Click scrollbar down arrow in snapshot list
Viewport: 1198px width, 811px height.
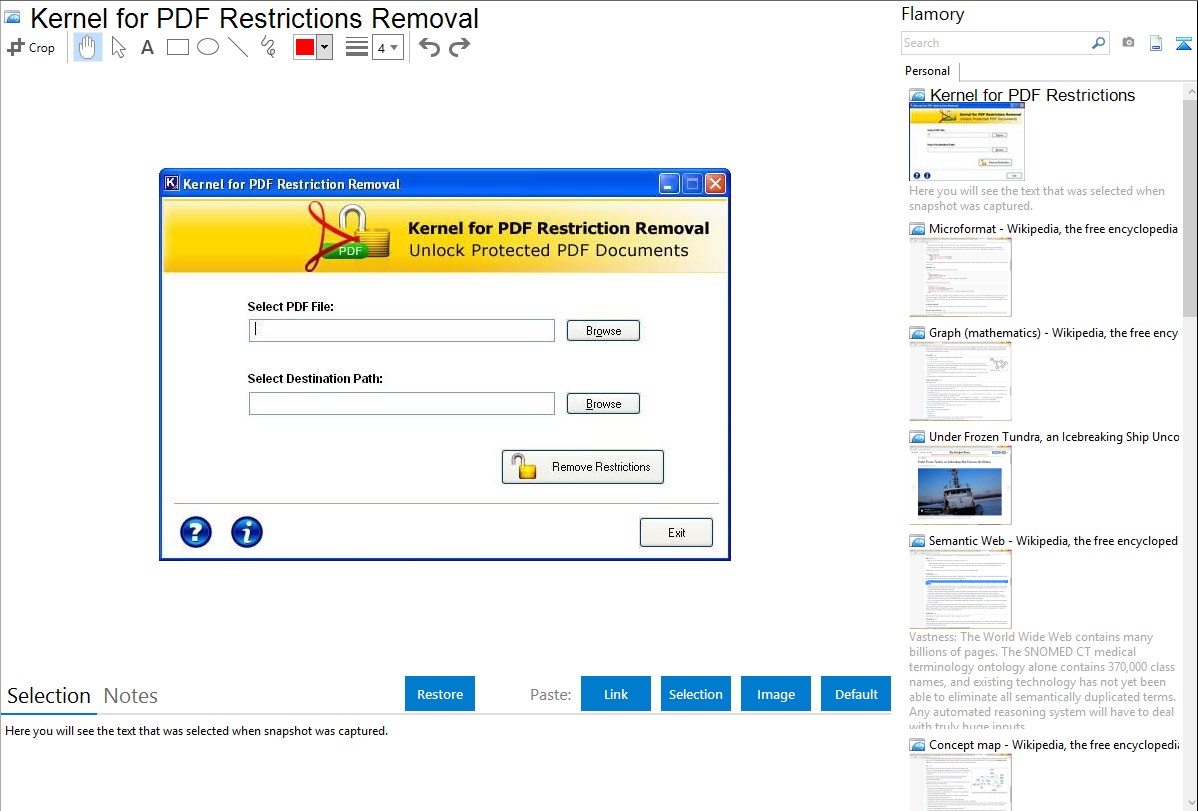tap(1190, 803)
